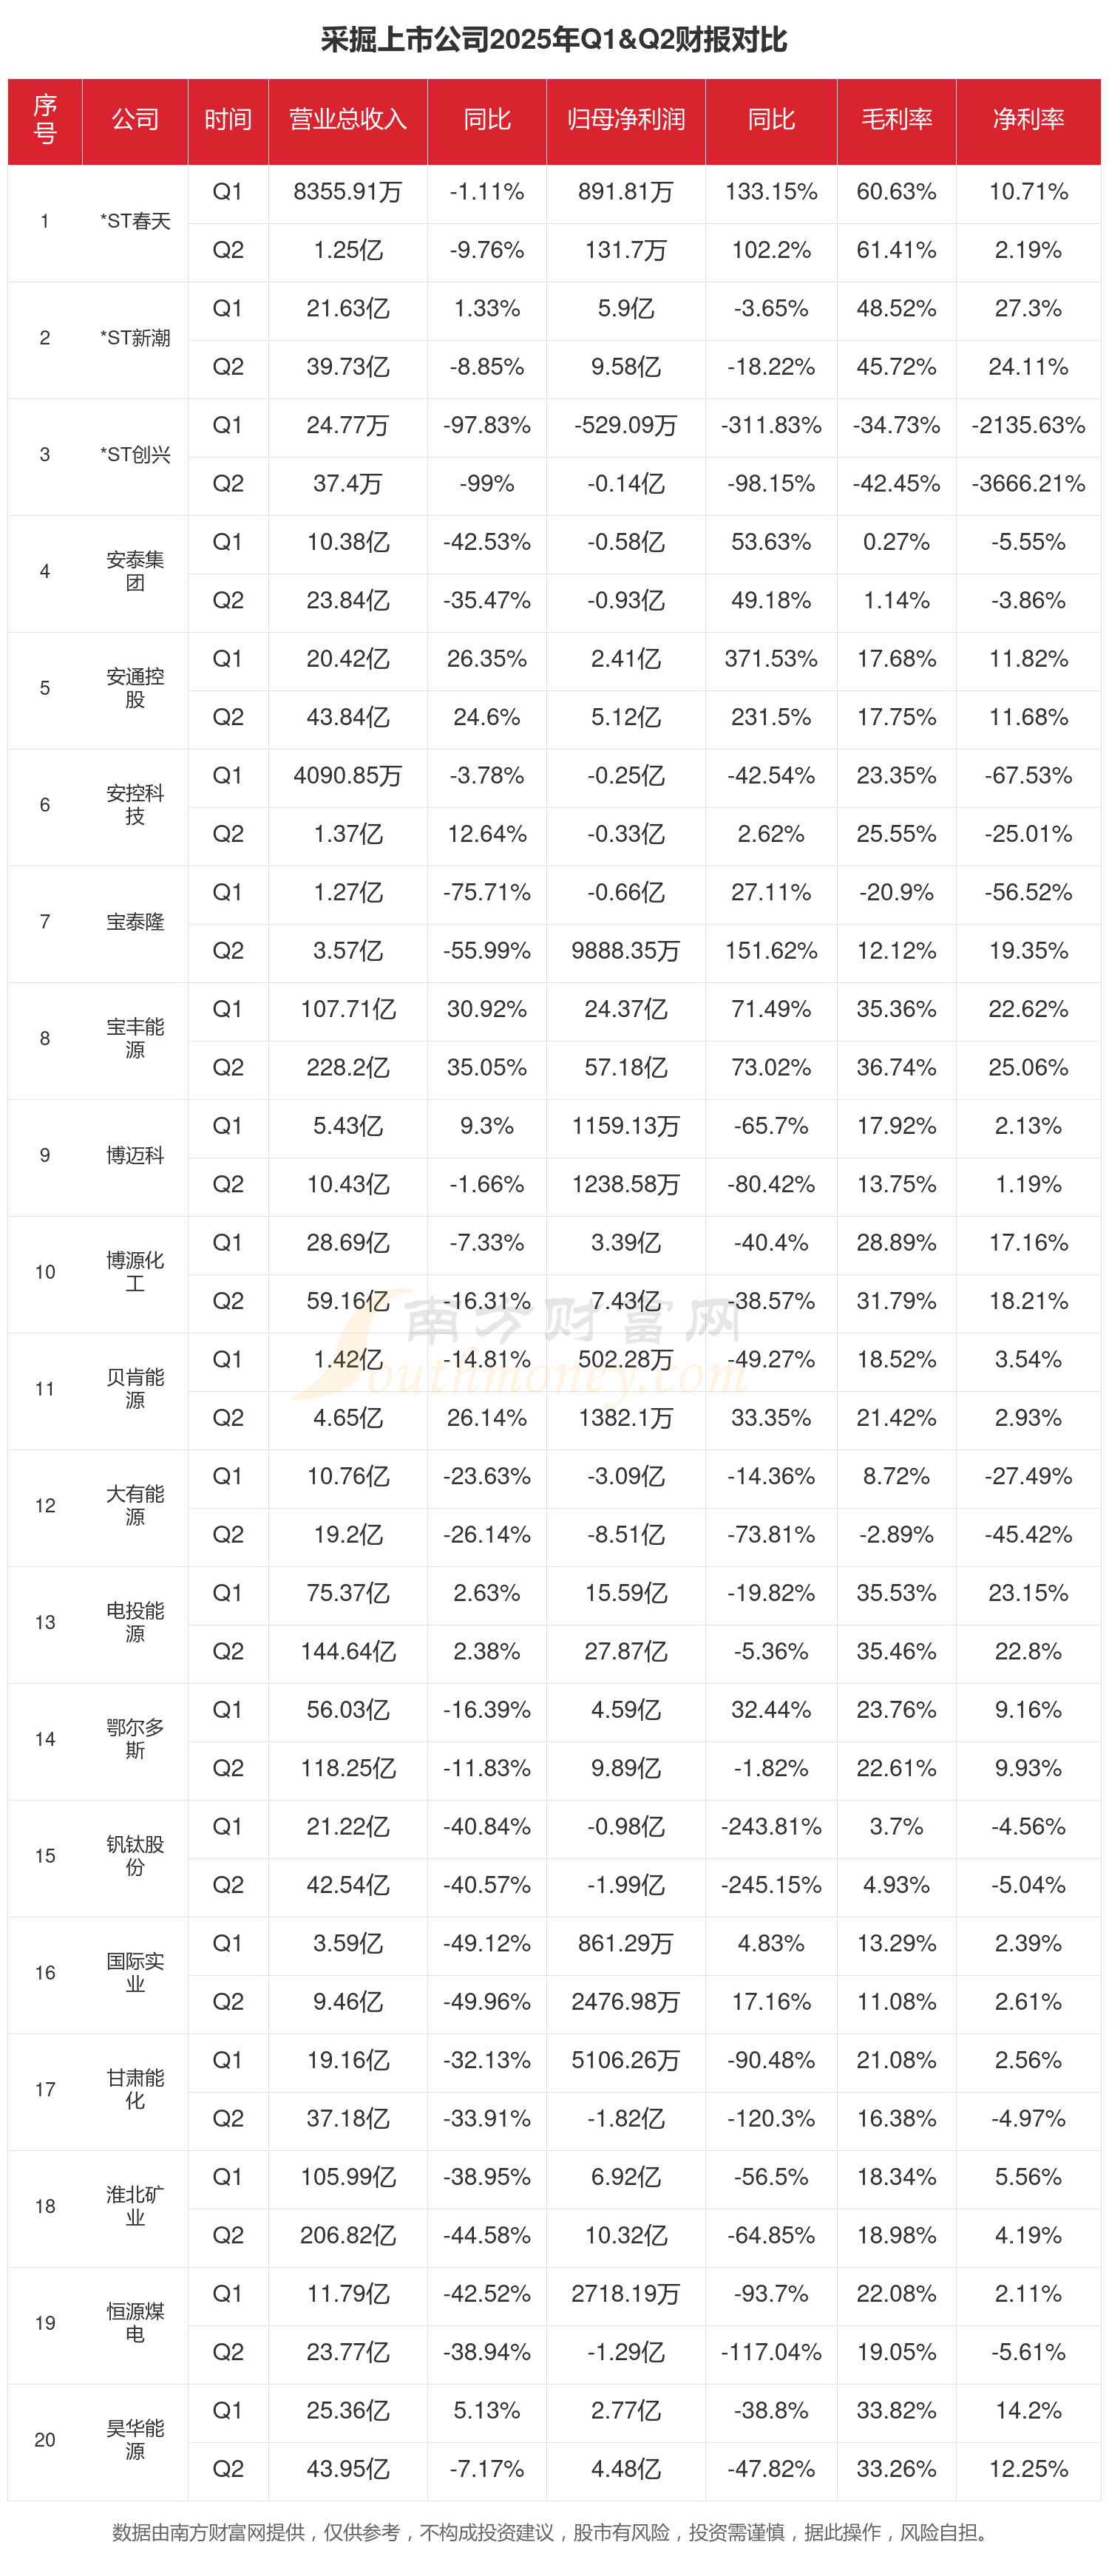Screen dimensions: 1109x2576
Task: Select the 鄂尔多斯 company cell
Action: (135, 1738)
